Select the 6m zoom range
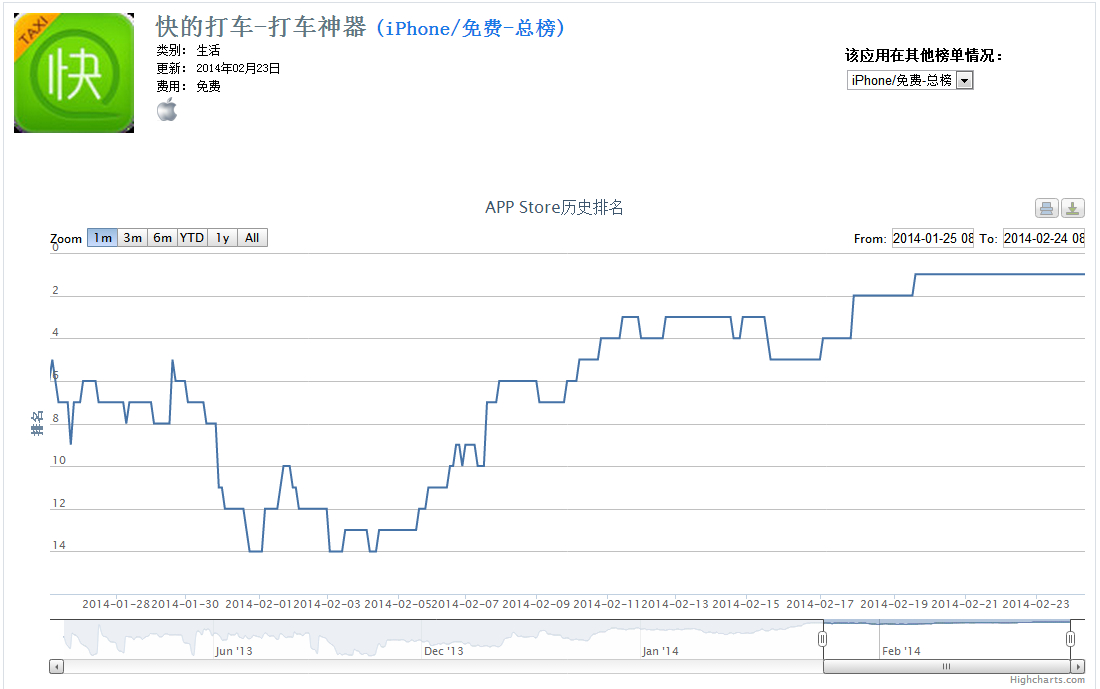This screenshot has width=1100, height=689. click(163, 238)
